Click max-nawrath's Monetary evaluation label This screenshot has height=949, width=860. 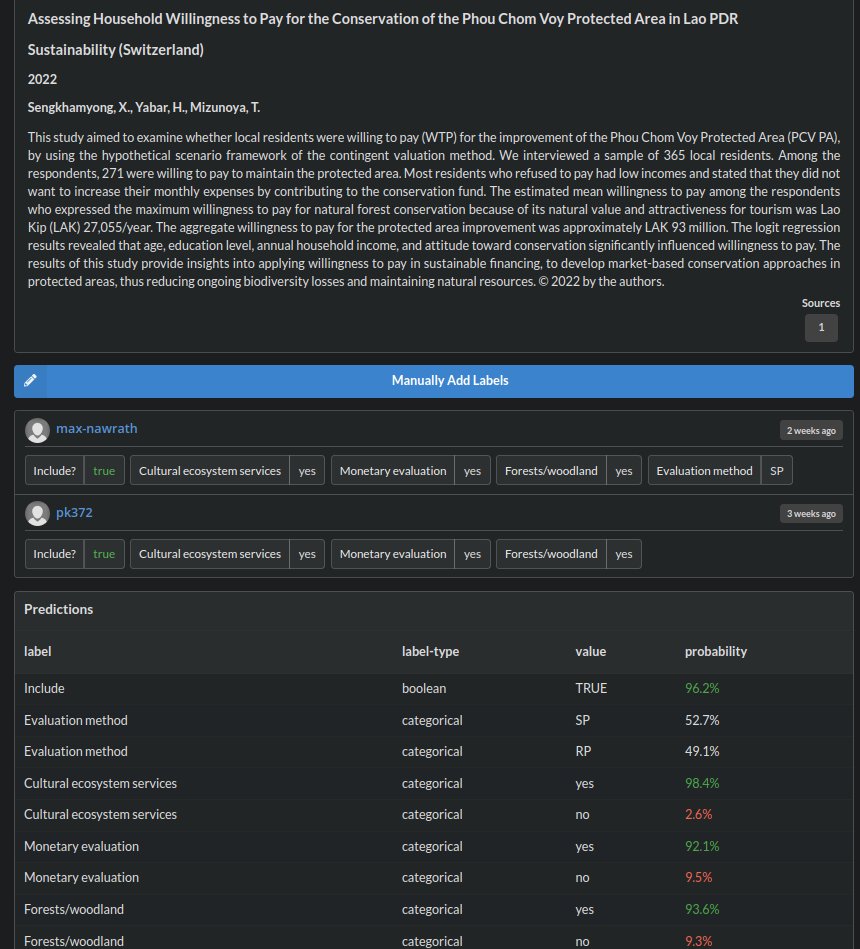[411, 470]
